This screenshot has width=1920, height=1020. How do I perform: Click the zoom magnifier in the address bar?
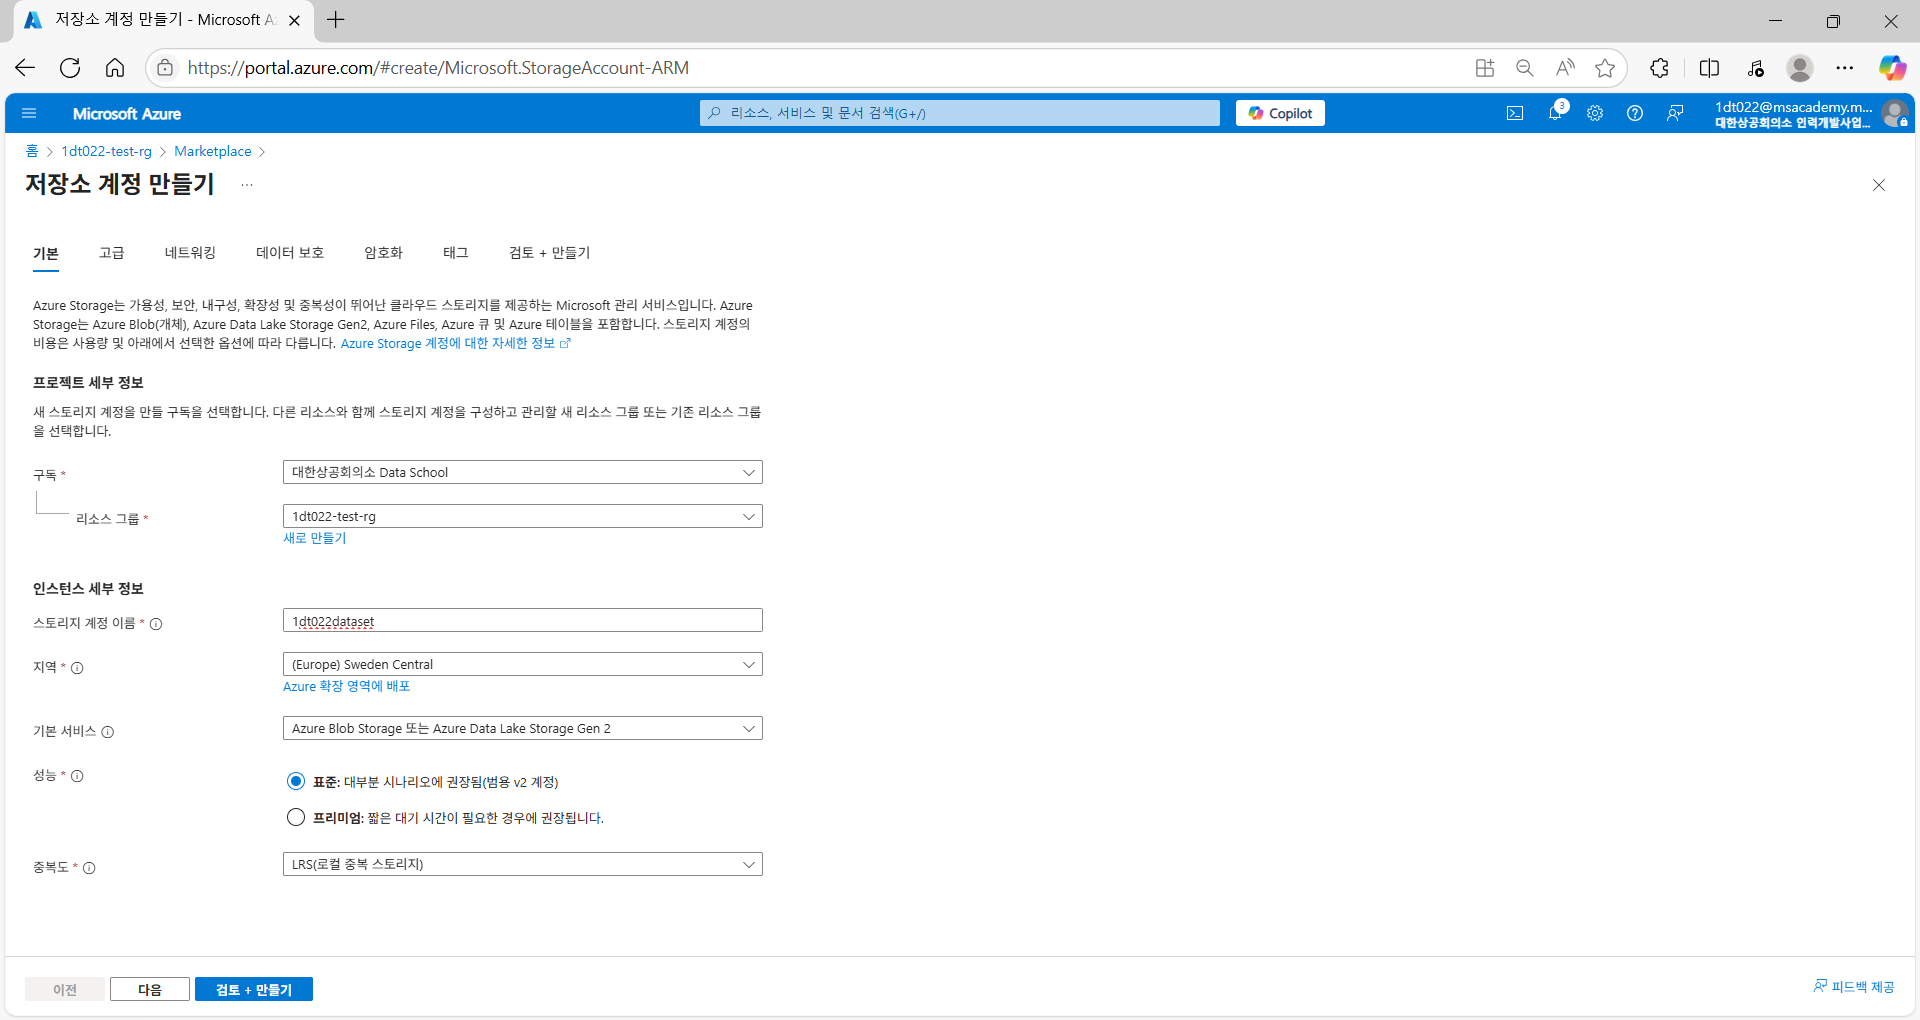(1525, 68)
